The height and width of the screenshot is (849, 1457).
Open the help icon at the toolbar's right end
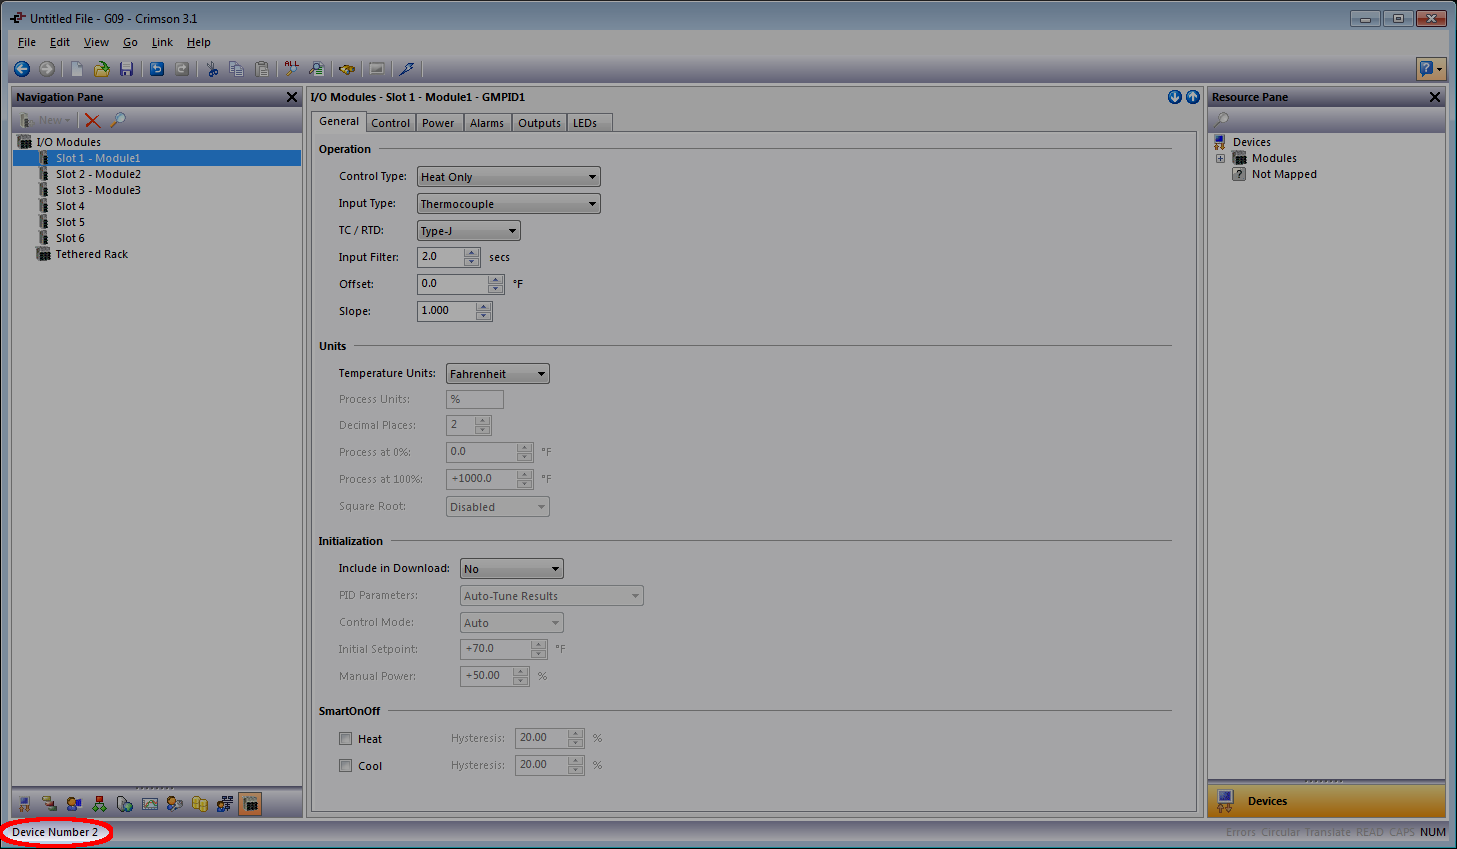[x=1431, y=69]
